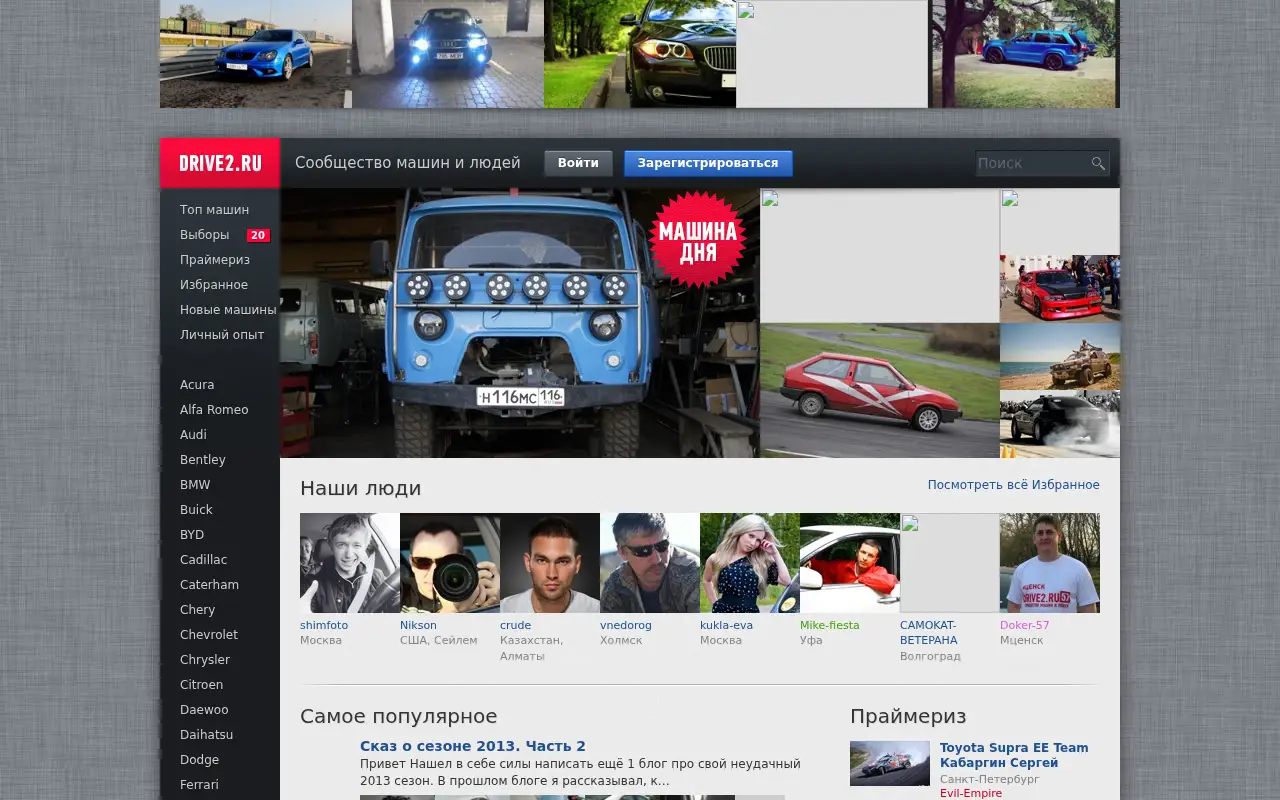This screenshot has width=1280, height=800.
Task: Select Audi in the brand list
Action: click(x=193, y=435)
